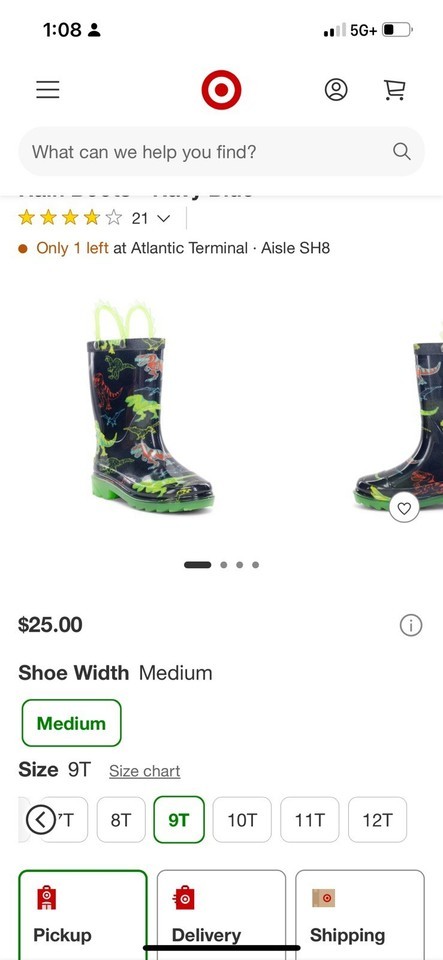Select the Pickup fulfillment tab
The width and height of the screenshot is (443, 960).
[83, 915]
